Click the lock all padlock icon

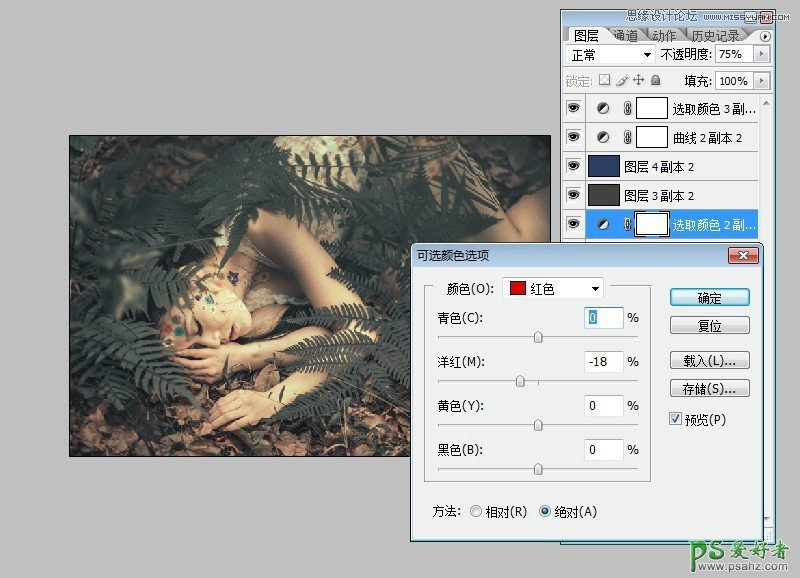coord(655,80)
